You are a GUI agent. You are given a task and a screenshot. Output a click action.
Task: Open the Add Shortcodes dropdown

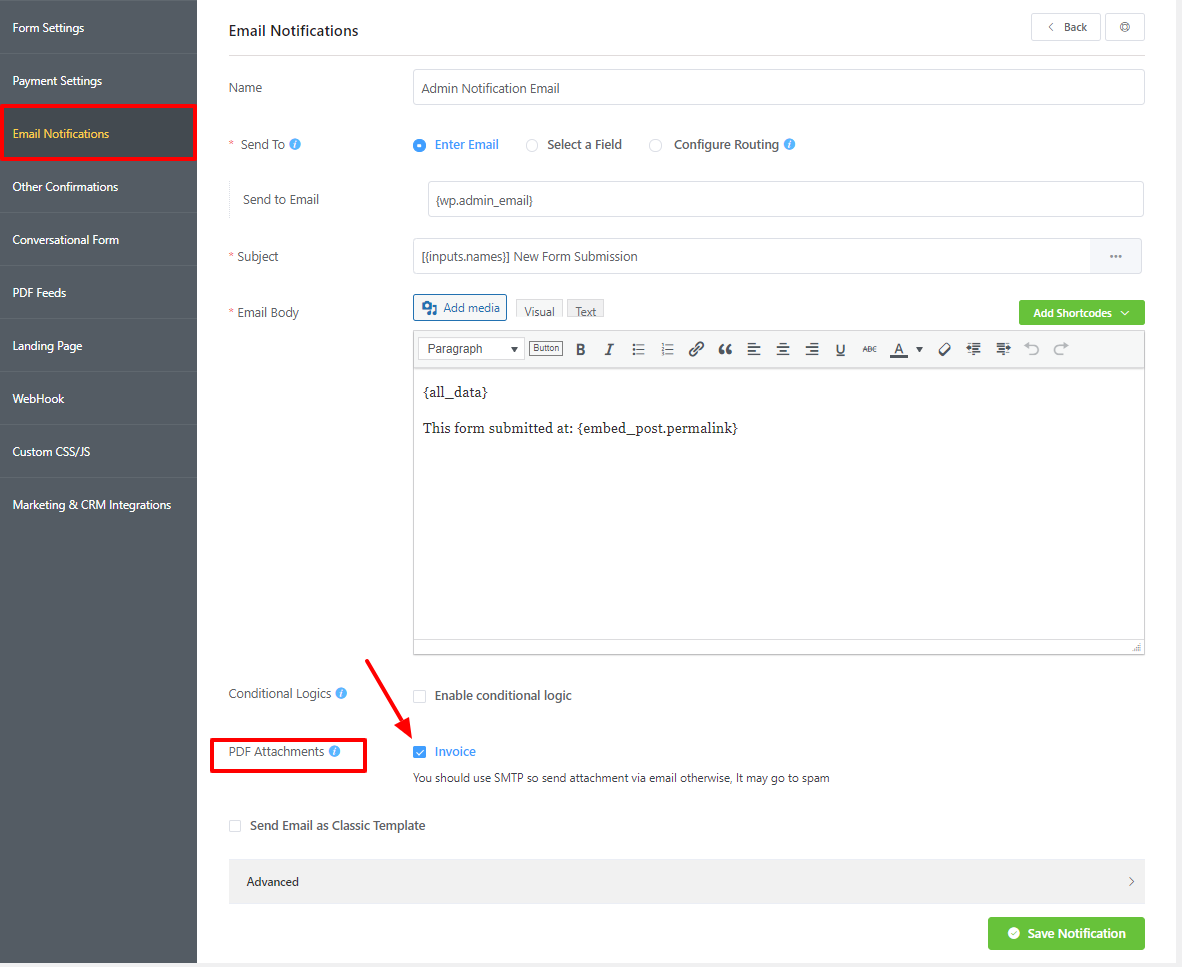coord(1081,312)
